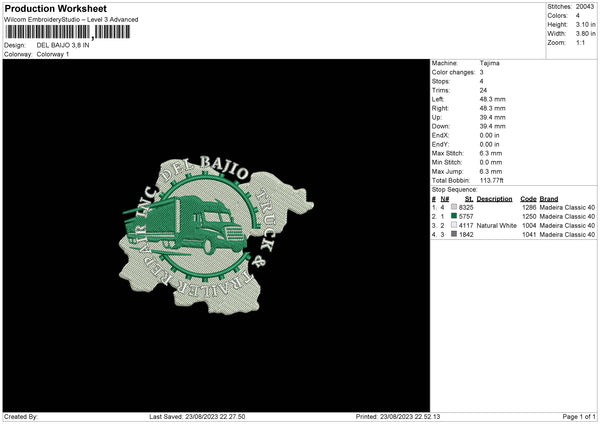This screenshot has height=424, width=600.
Task: Click the gray color swatch for thread 1041
Action: pos(454,234)
